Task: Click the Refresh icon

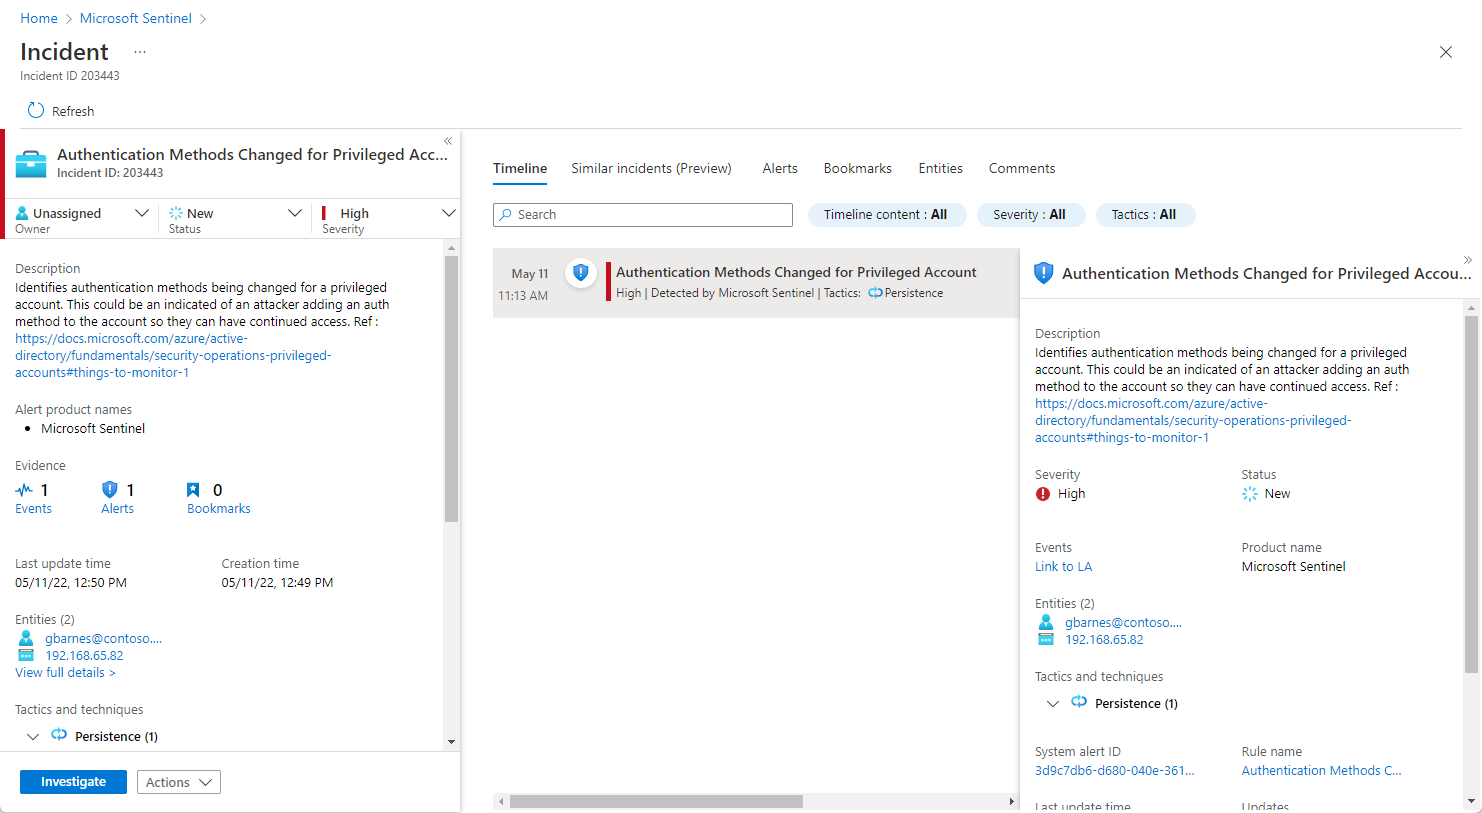Action: click(x=36, y=111)
